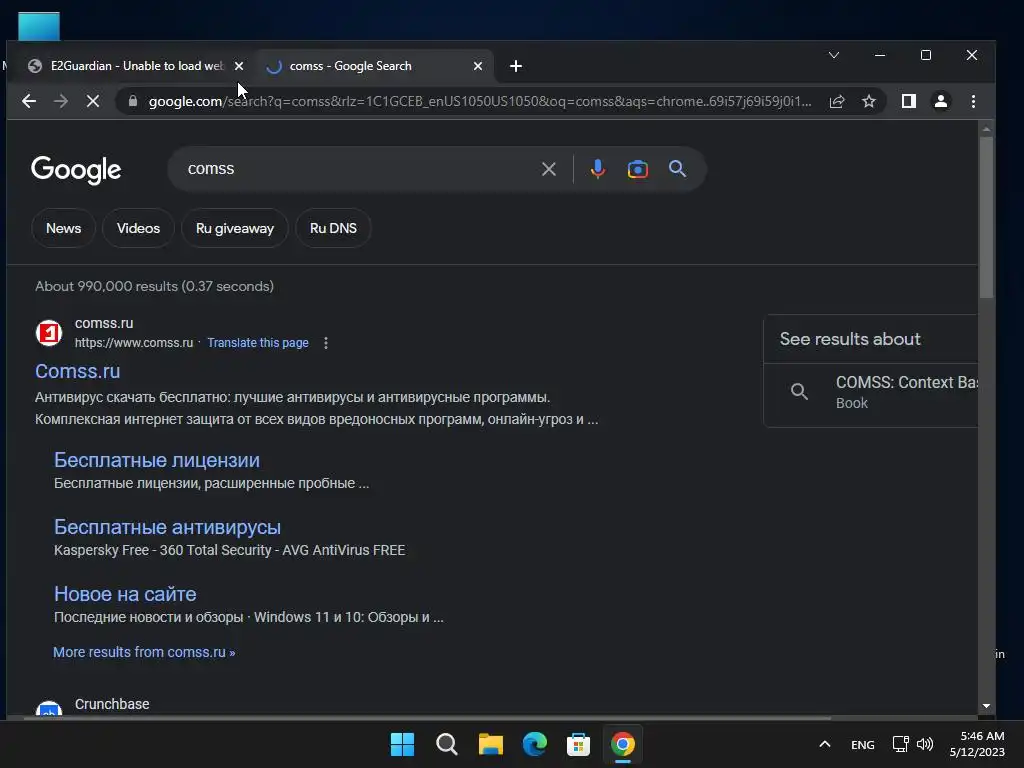Open the volume tray icon
This screenshot has width=1024, height=768.
925,744
